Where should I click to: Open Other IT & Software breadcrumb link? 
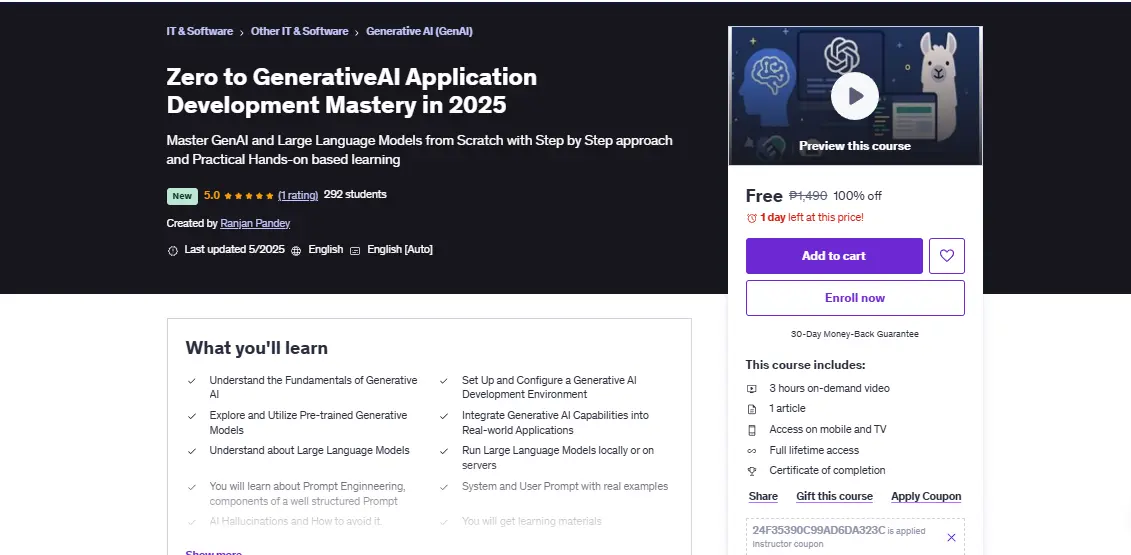(x=299, y=31)
